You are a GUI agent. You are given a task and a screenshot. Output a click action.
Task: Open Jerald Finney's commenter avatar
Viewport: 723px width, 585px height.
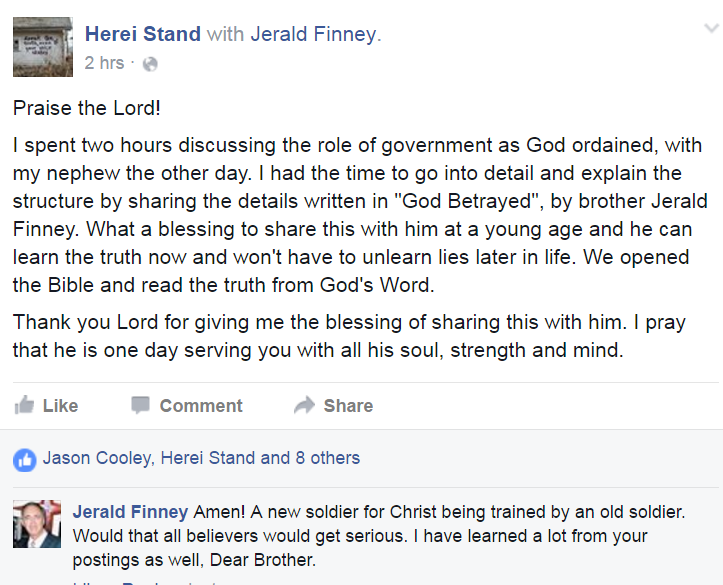[x=37, y=524]
